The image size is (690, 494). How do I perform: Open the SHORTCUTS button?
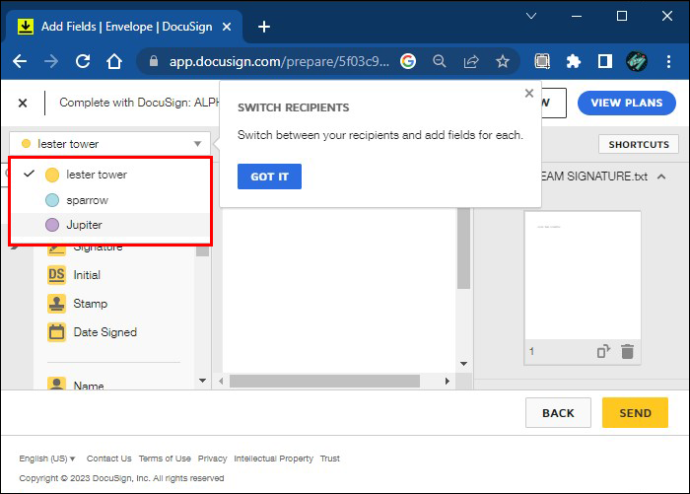639,144
